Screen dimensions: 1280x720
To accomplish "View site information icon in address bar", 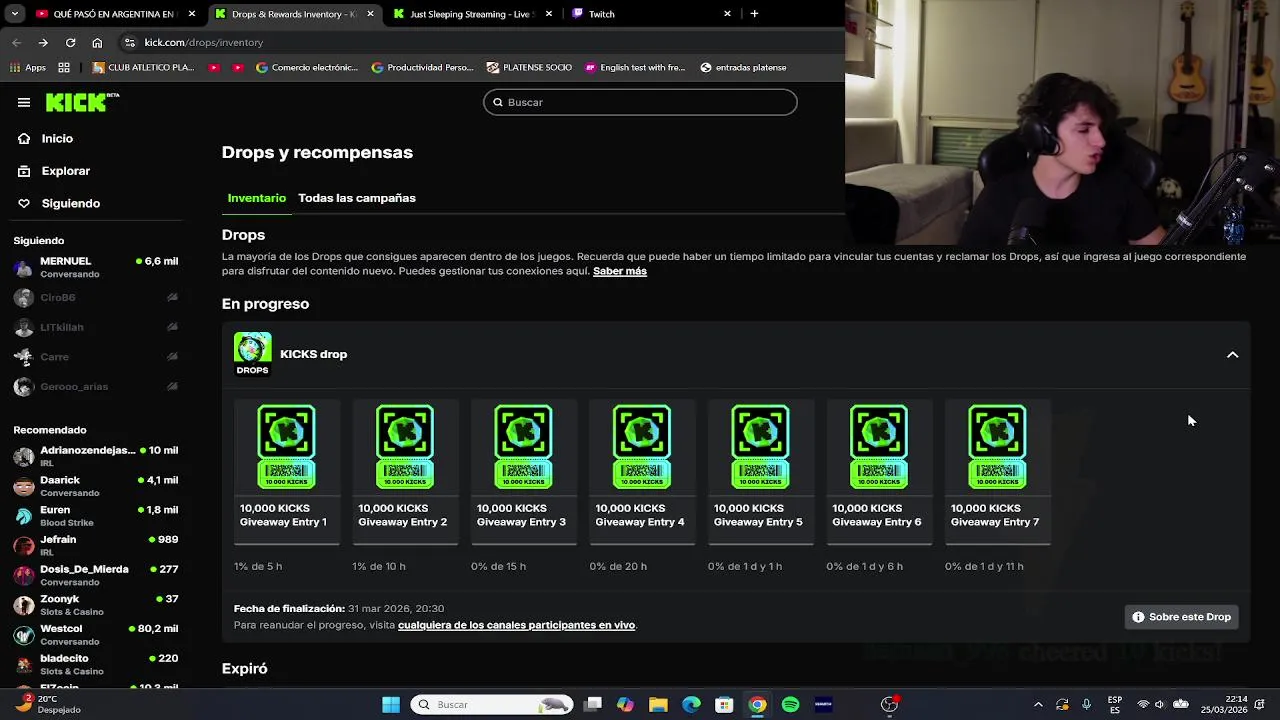I will tap(129, 42).
